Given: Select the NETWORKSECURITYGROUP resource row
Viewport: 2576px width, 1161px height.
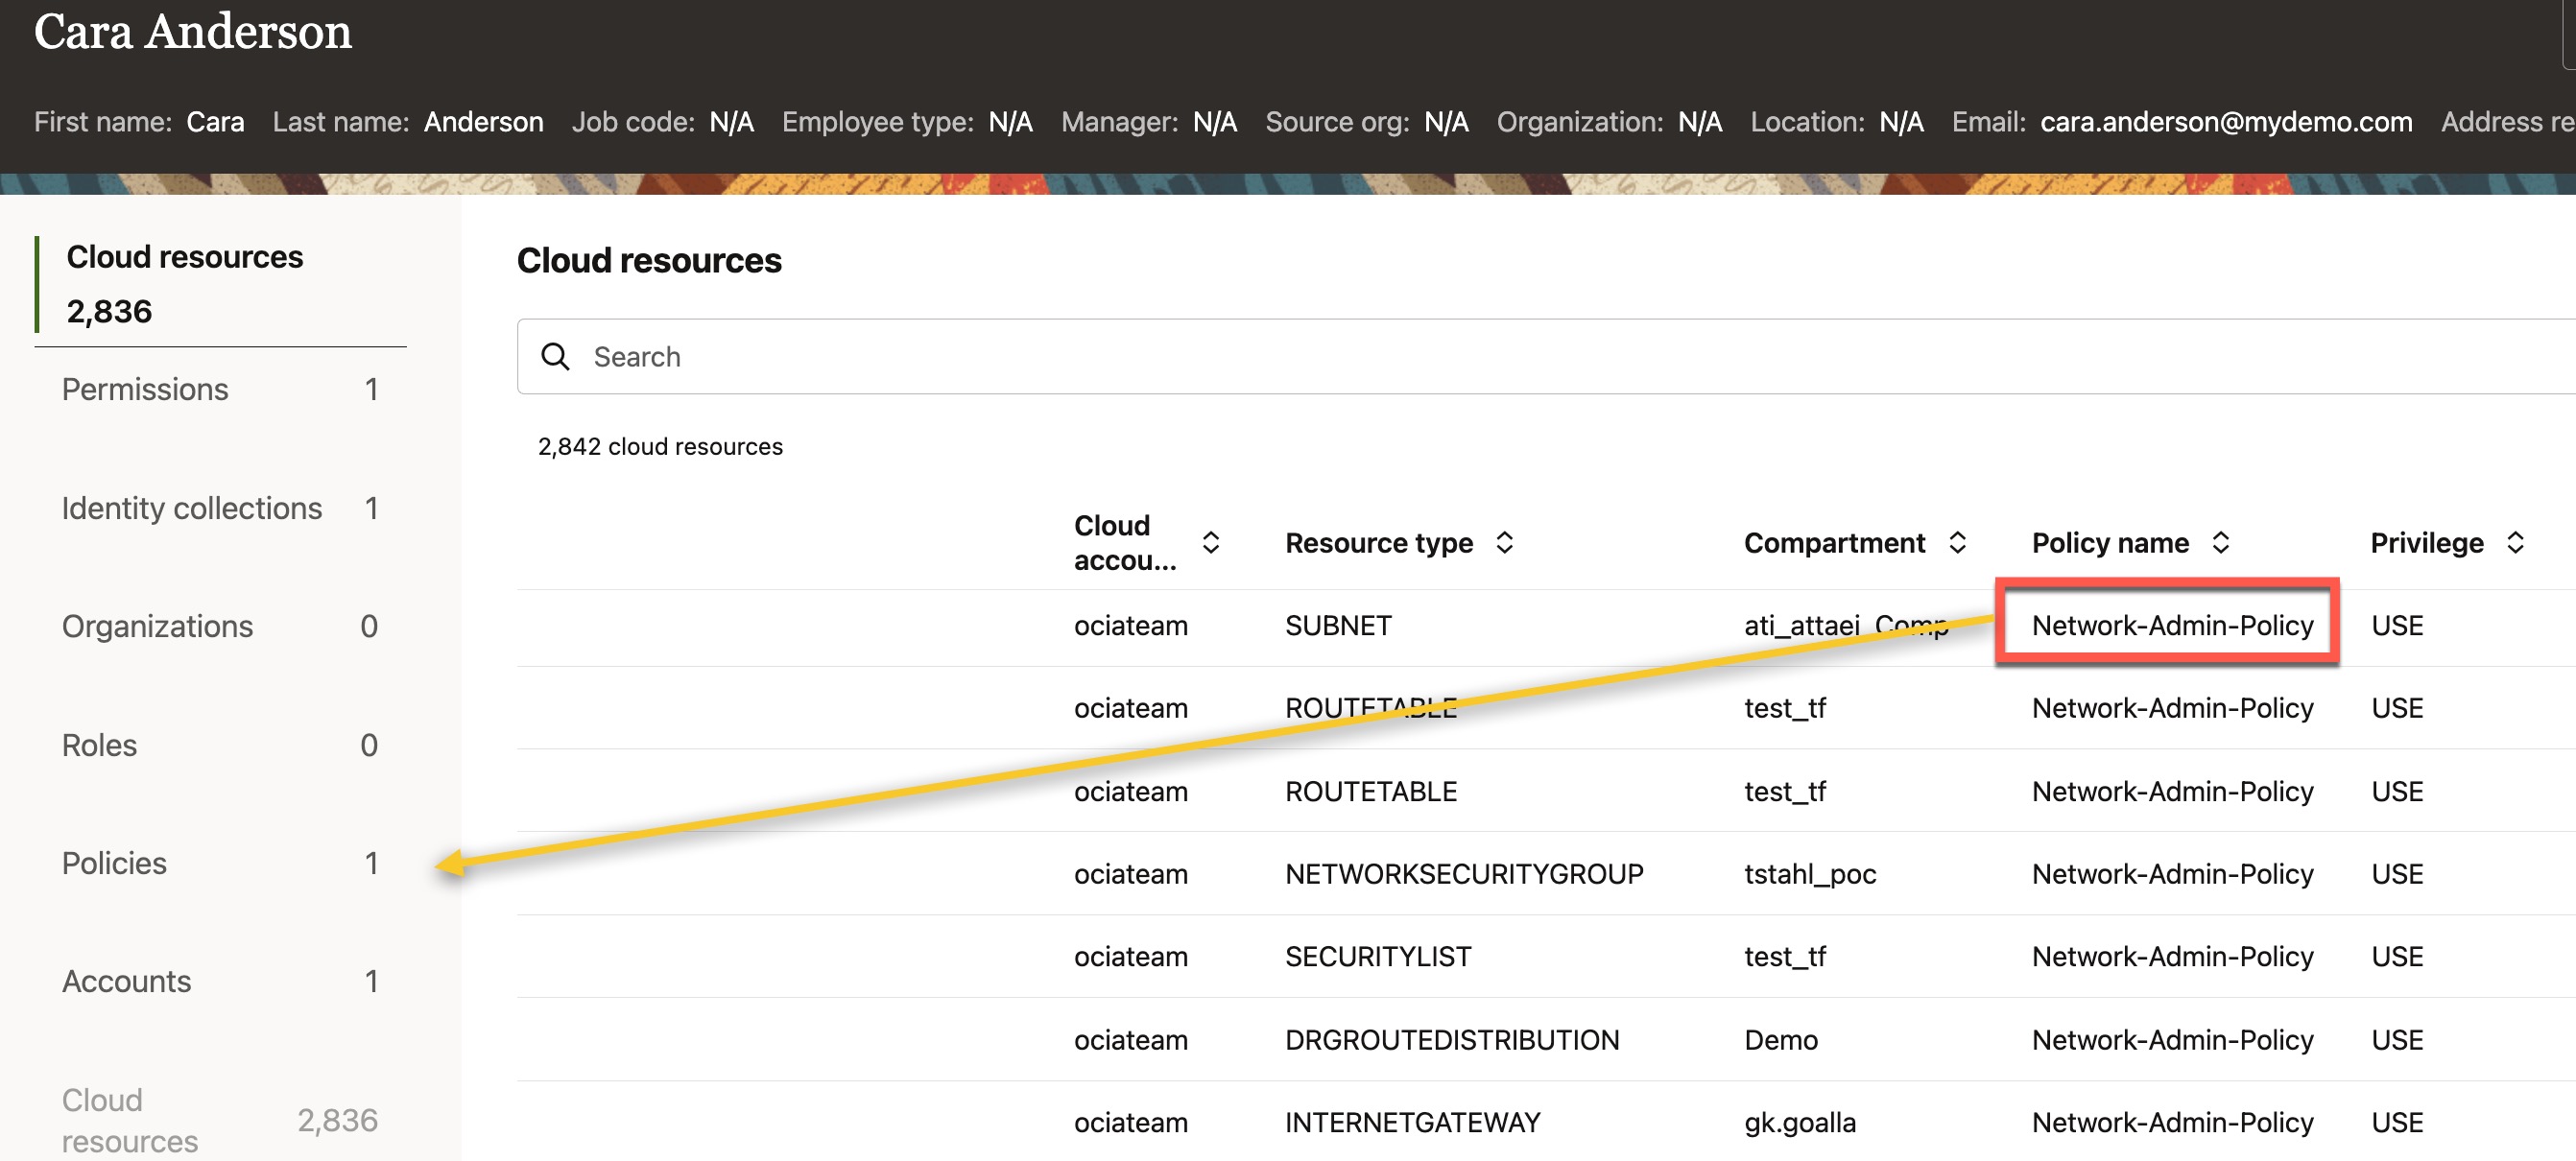Looking at the screenshot, I should (1463, 874).
